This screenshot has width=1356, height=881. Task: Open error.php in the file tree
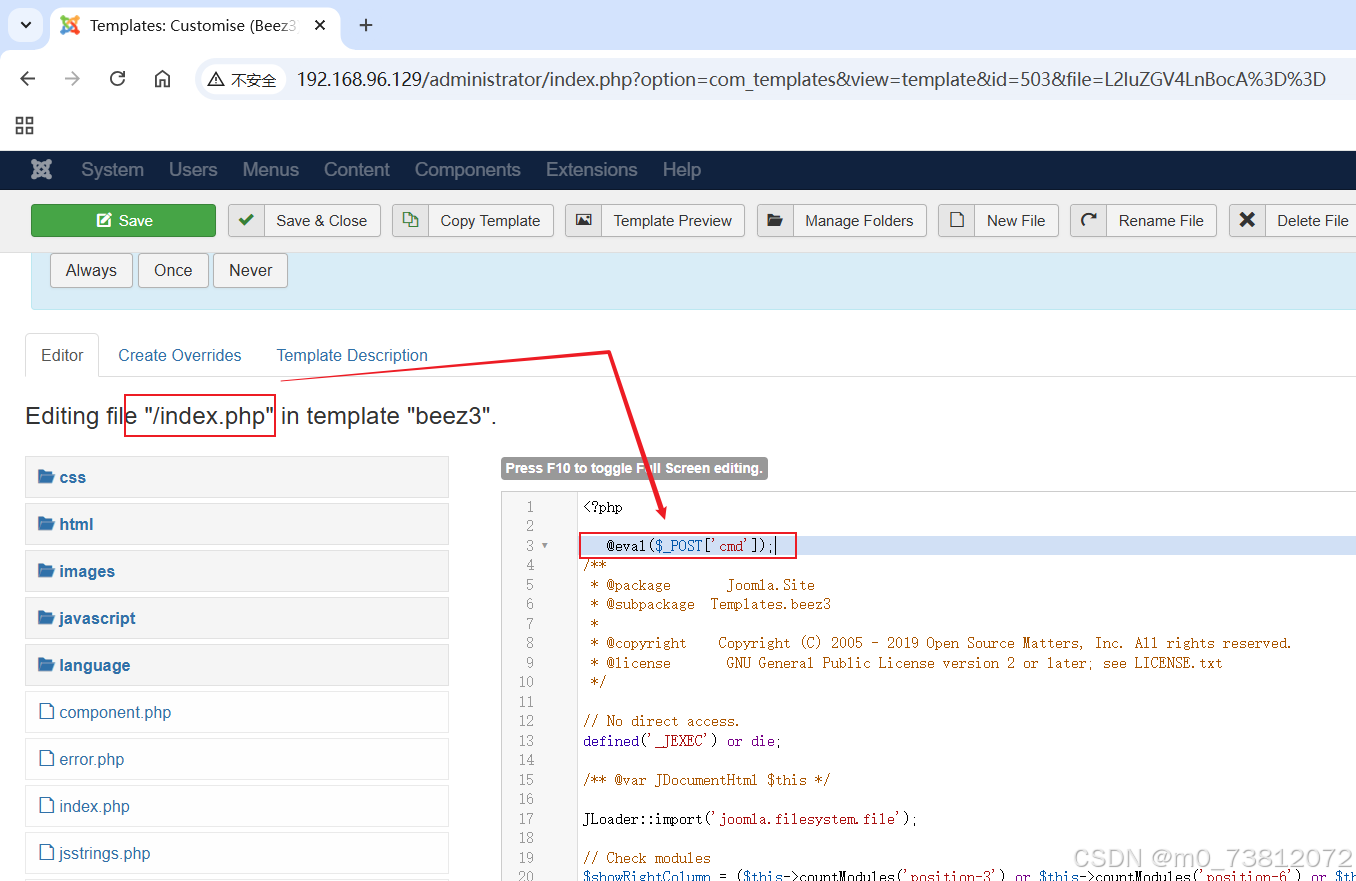click(237, 759)
